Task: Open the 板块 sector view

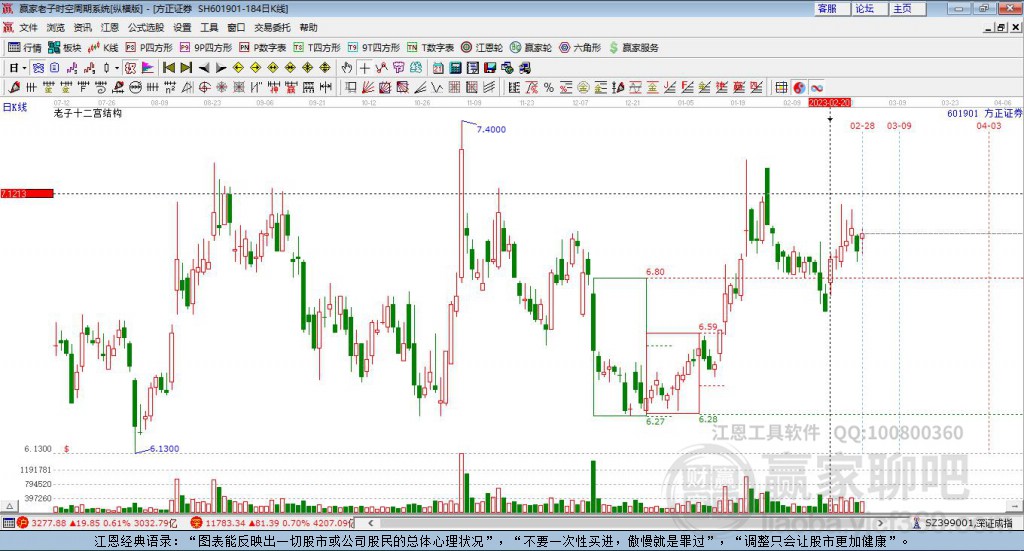Action: (x=64, y=48)
